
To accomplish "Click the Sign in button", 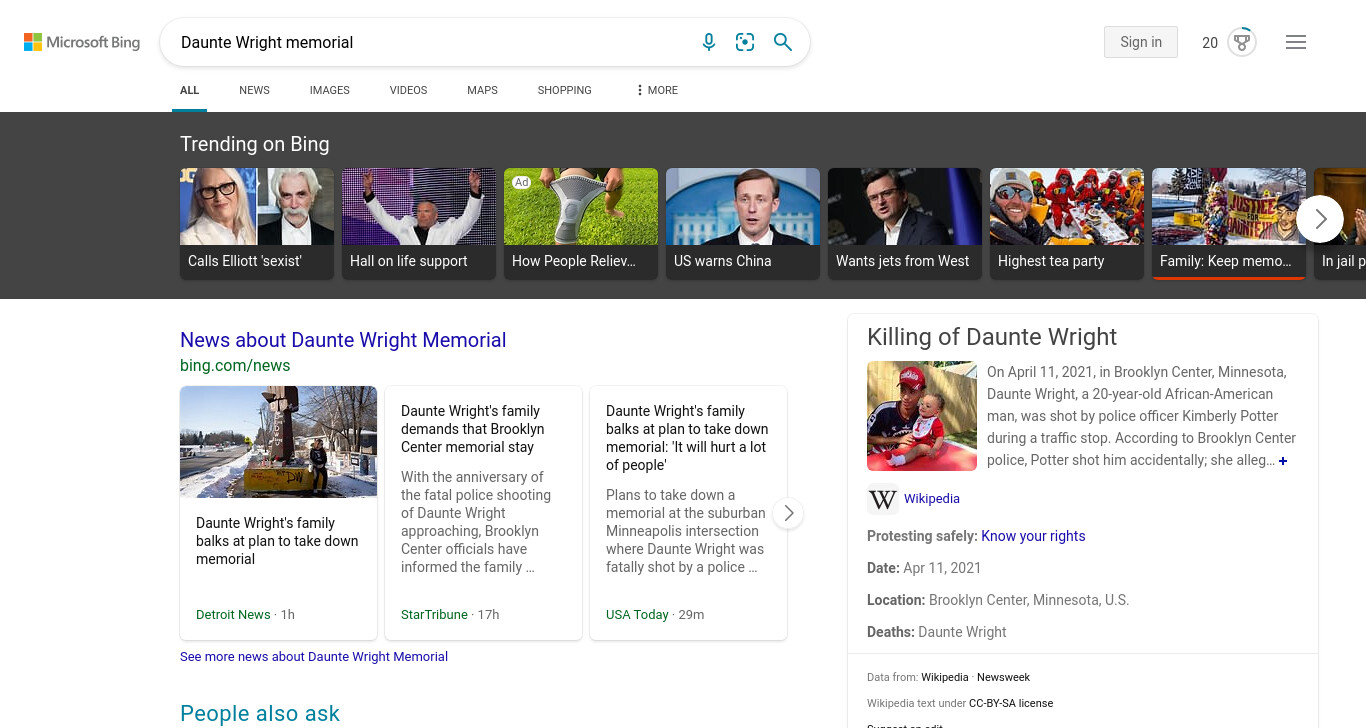I will (x=1141, y=42).
